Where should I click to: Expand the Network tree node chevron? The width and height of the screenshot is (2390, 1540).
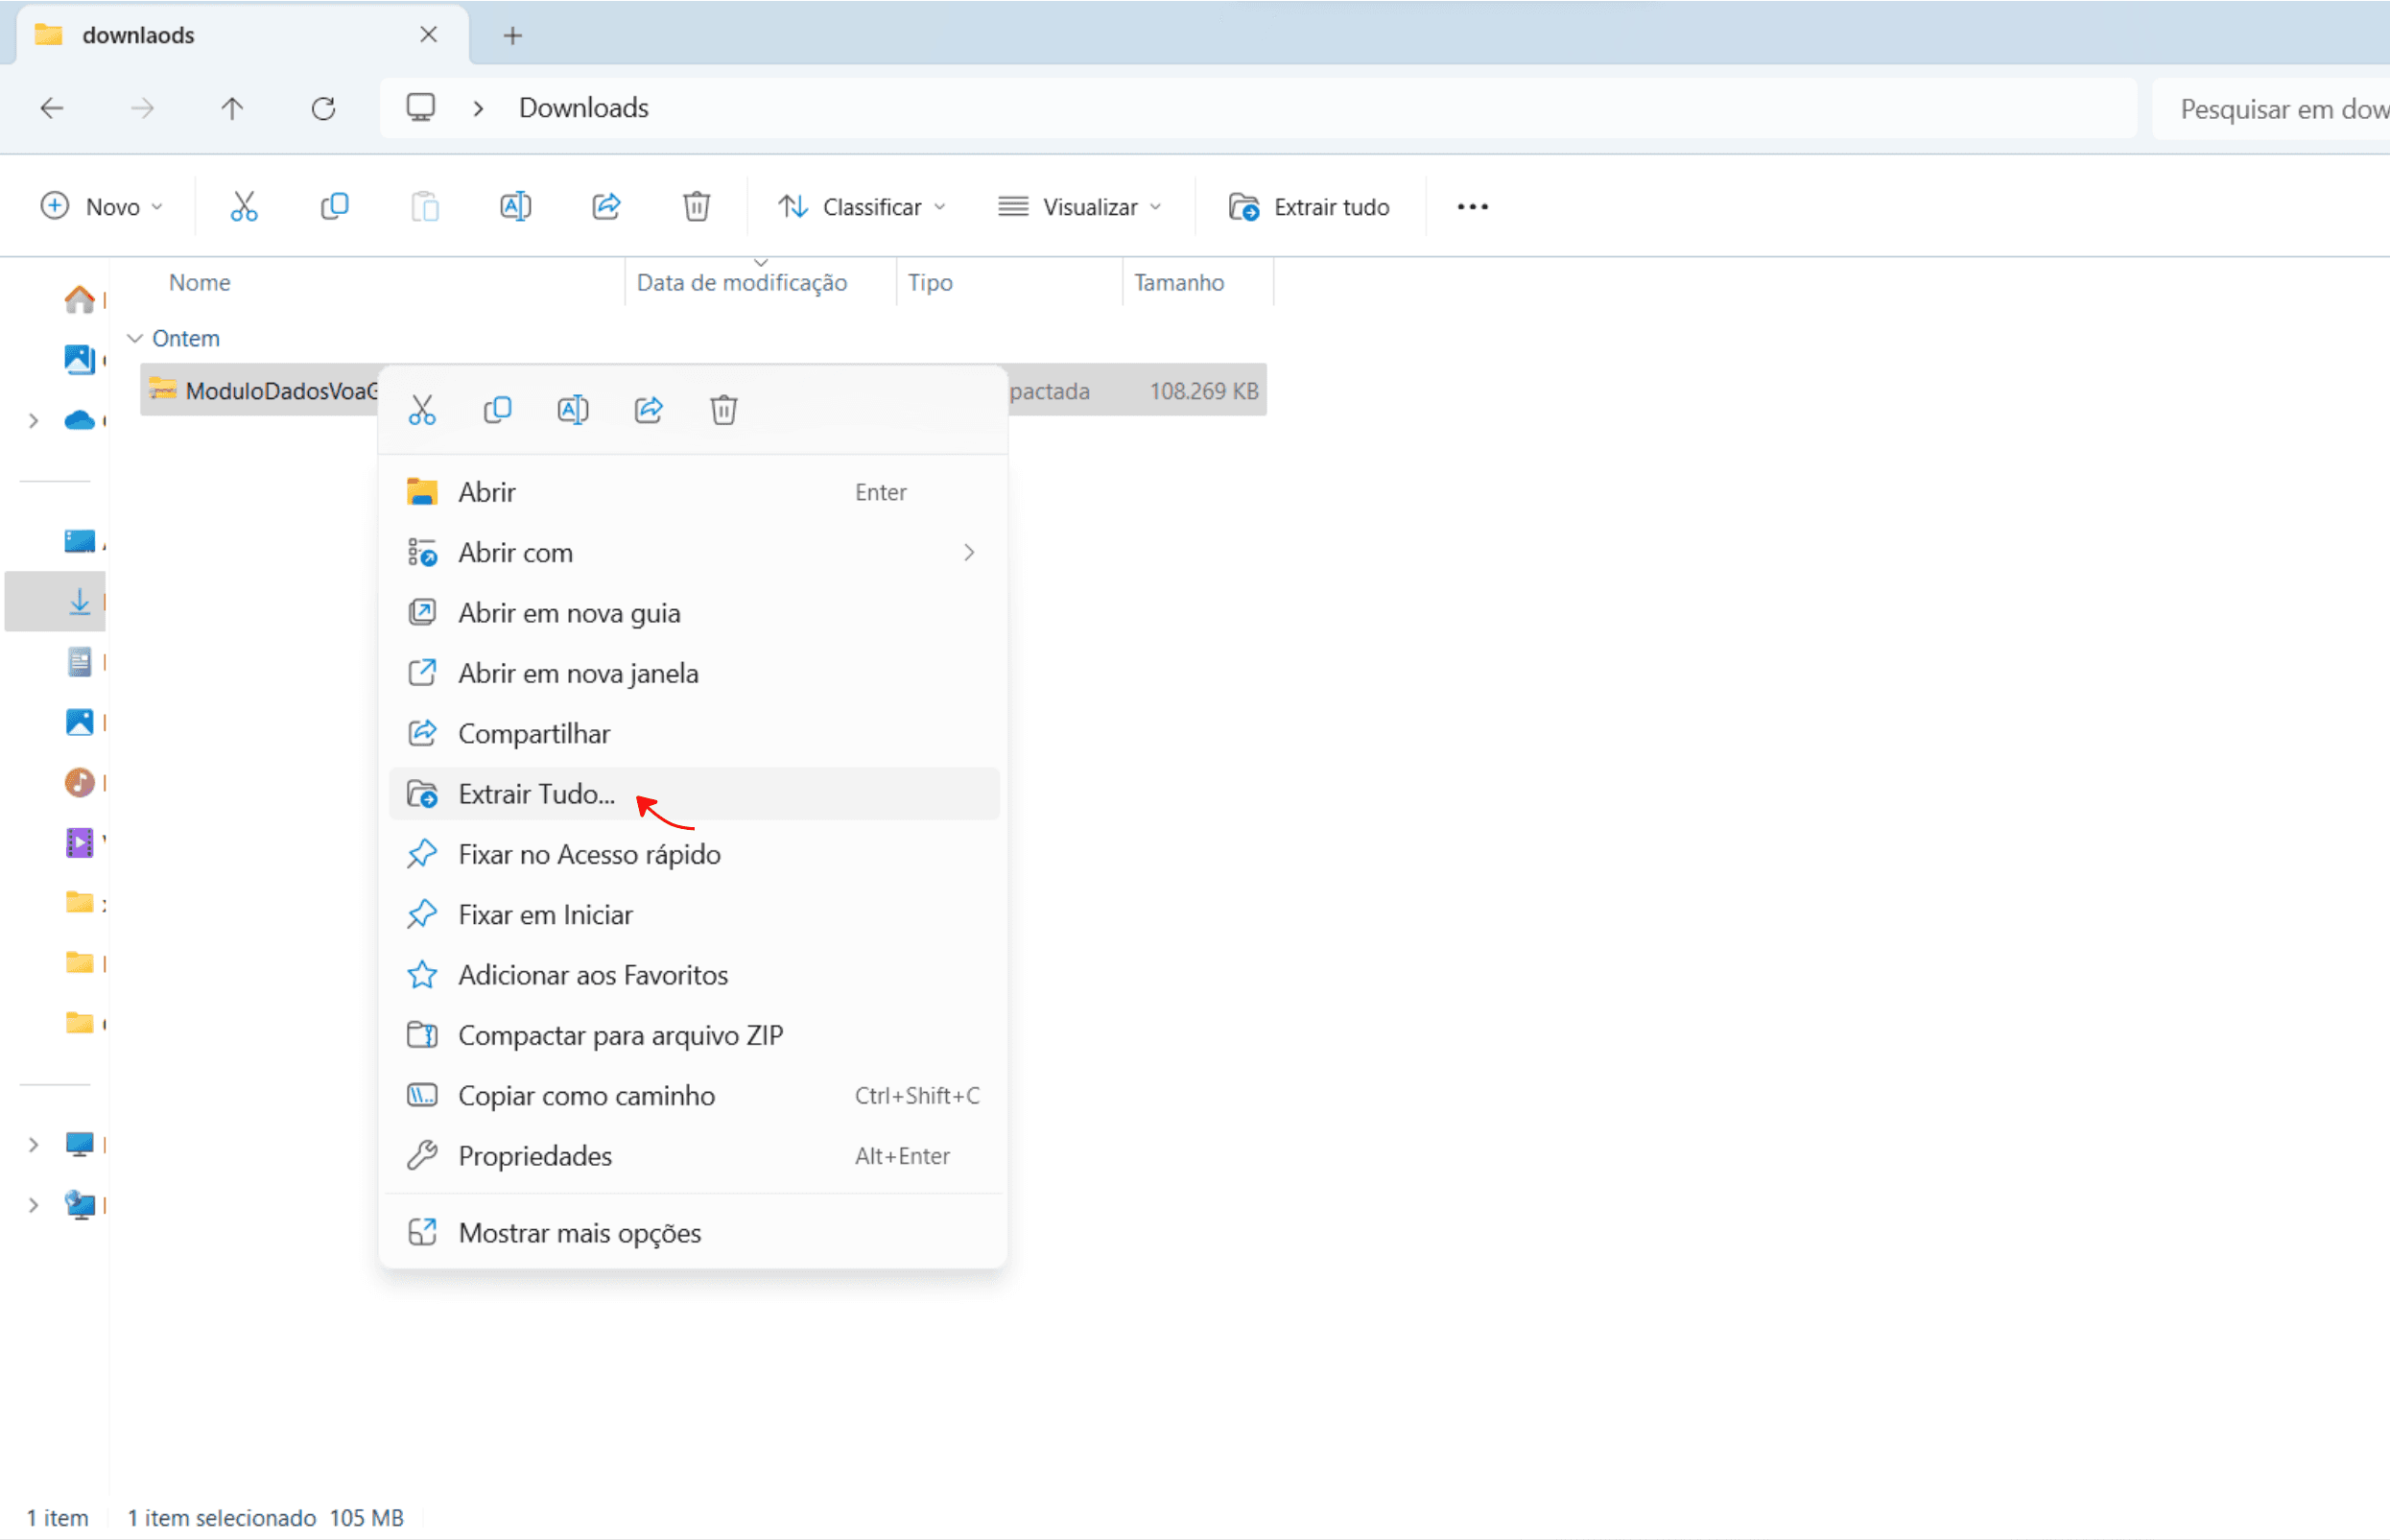[33, 1204]
